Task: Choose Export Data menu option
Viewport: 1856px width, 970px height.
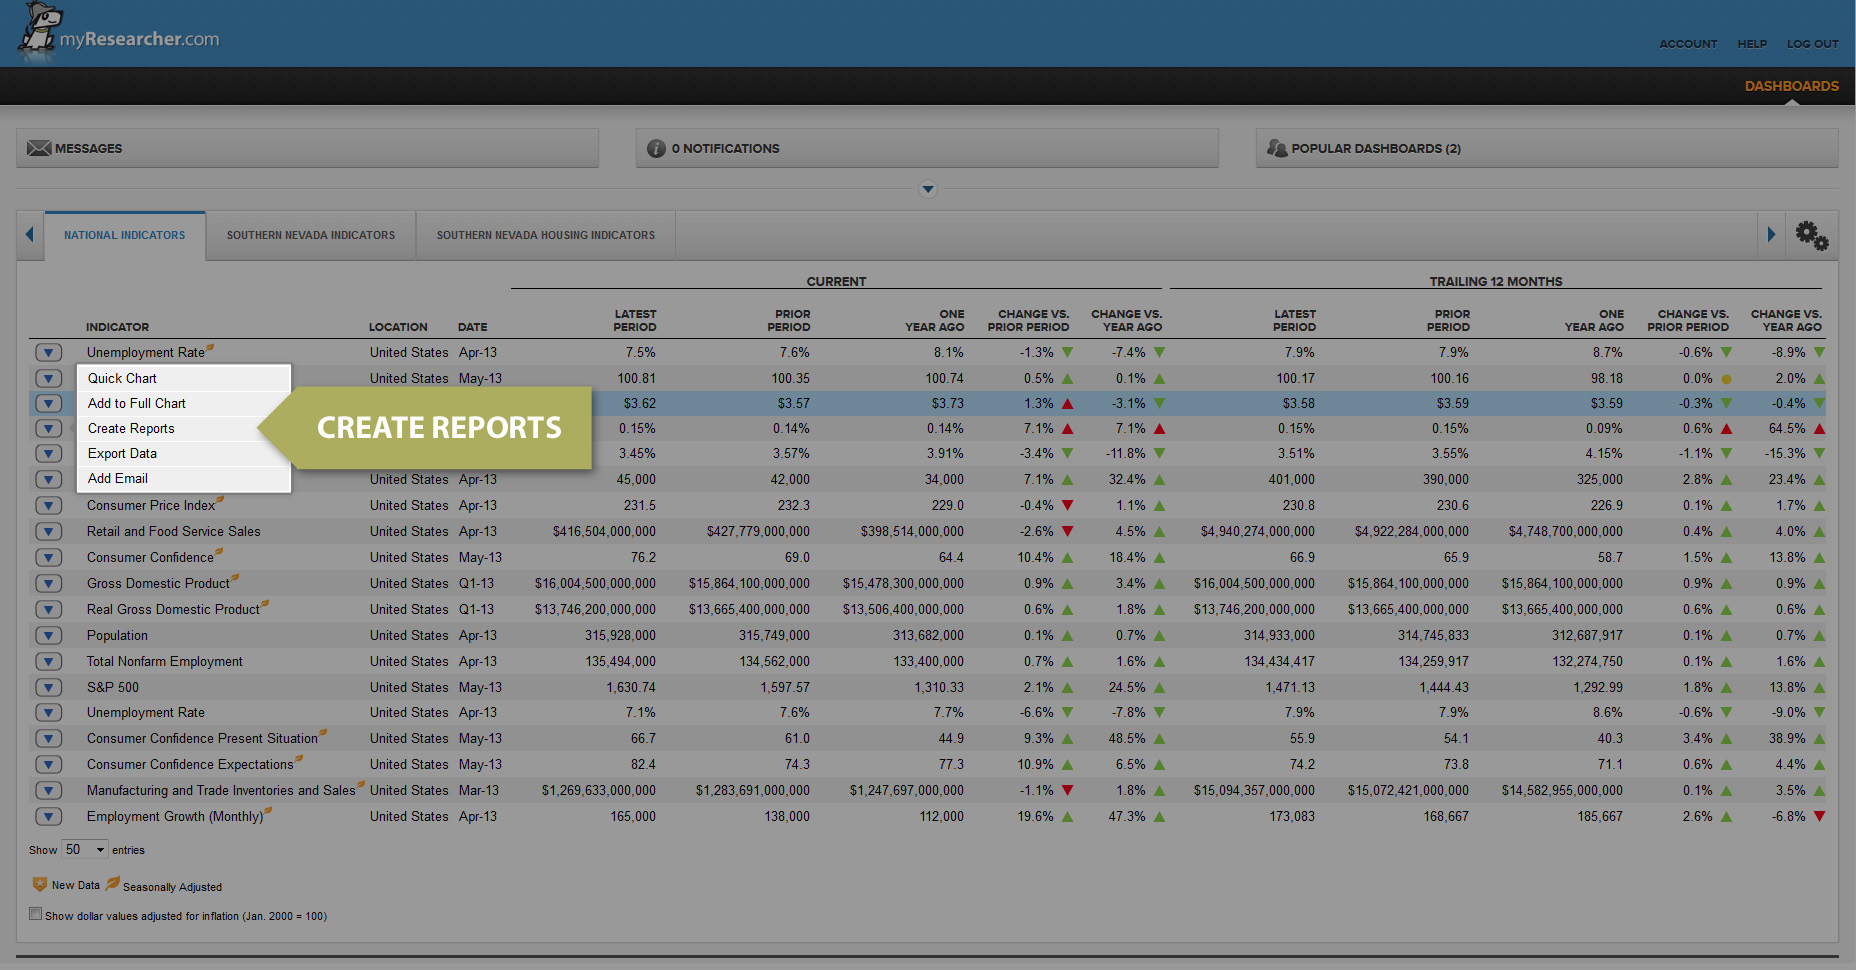Action: (184, 453)
